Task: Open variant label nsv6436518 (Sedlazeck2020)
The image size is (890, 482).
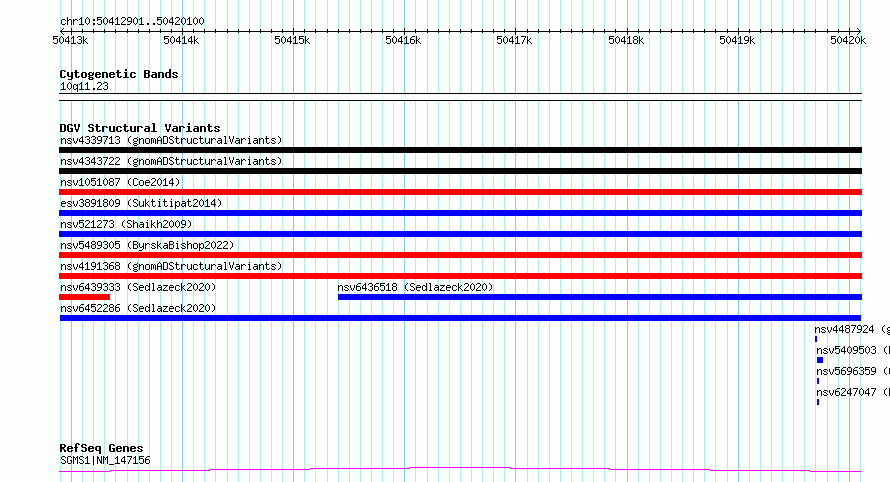Action: pyautogui.click(x=415, y=287)
